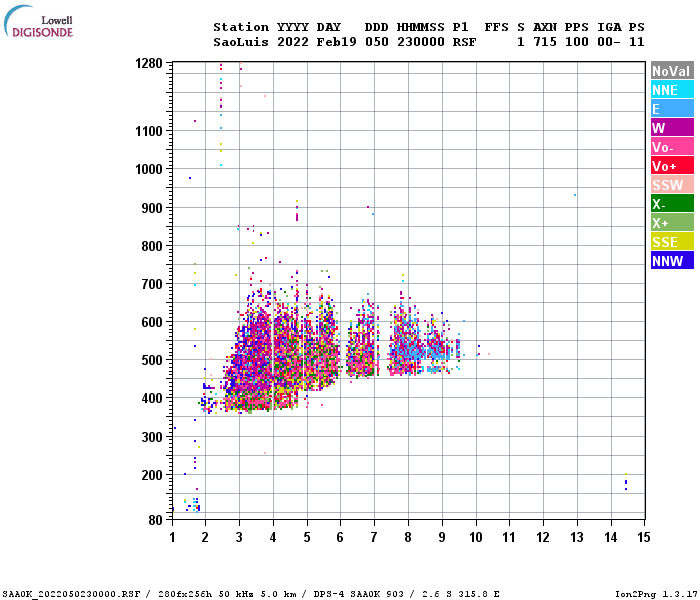Click the PPS value 100
This screenshot has width=700, height=600.
pyautogui.click(x=576, y=42)
